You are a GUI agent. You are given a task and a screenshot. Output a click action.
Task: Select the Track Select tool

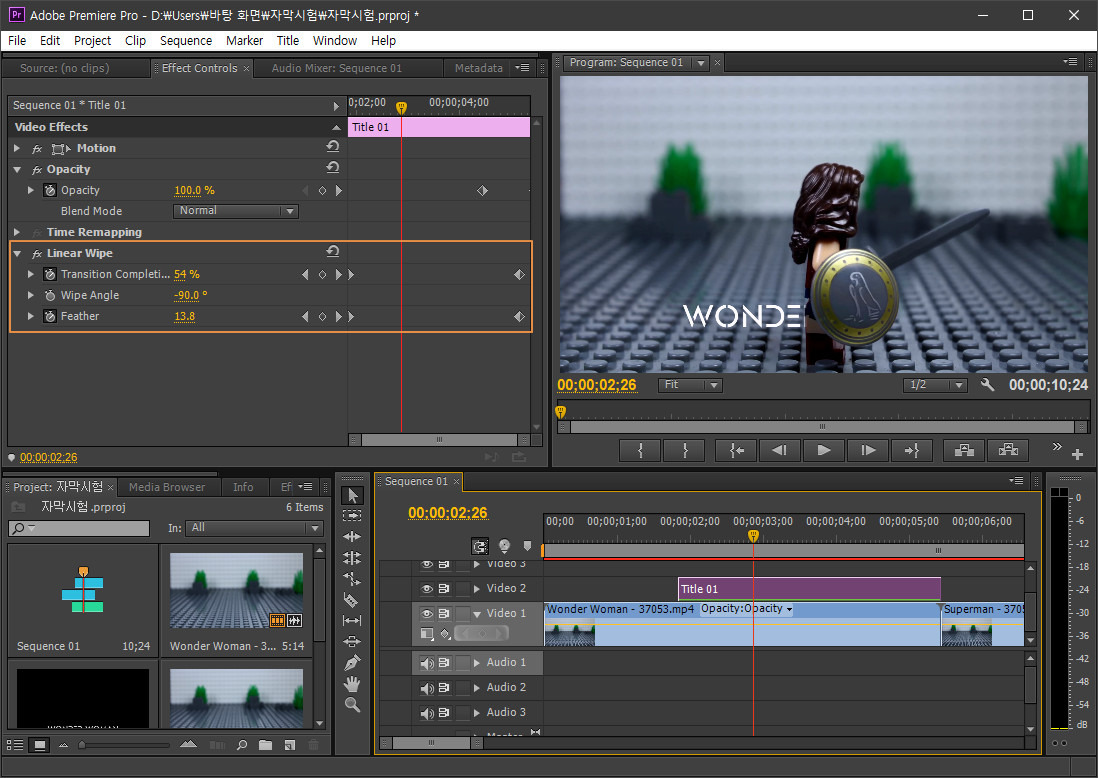(352, 515)
